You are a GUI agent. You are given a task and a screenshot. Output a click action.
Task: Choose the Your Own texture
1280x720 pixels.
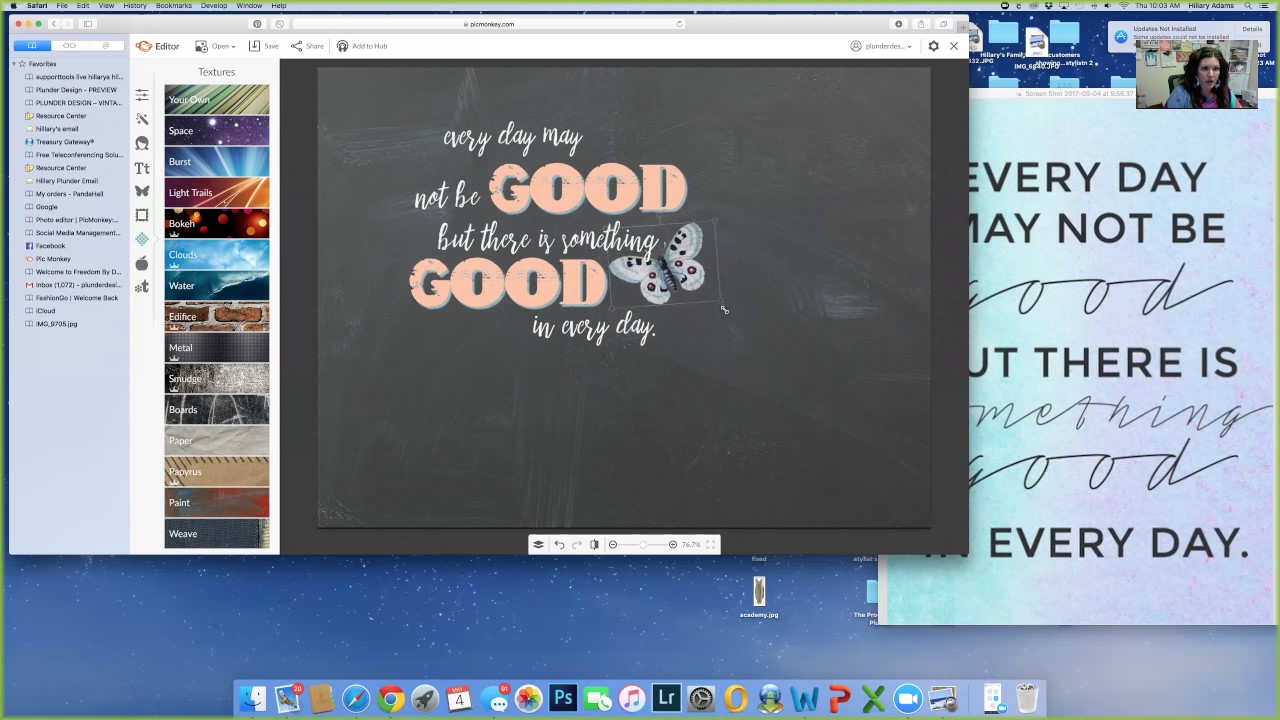217,99
